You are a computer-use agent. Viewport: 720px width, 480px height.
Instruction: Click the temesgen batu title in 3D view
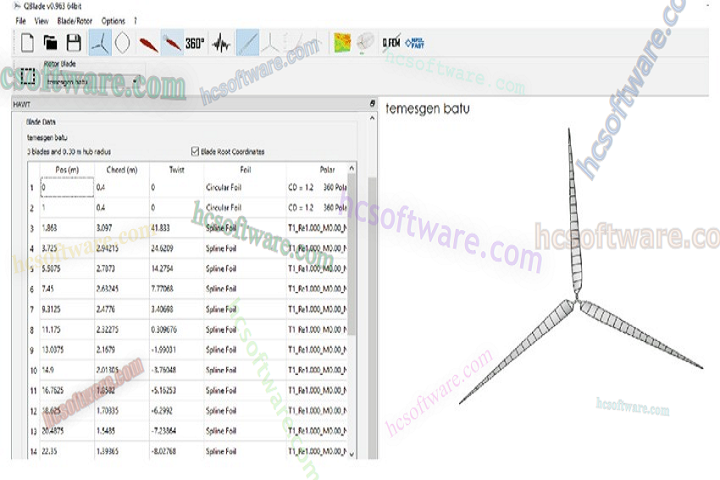tap(428, 109)
